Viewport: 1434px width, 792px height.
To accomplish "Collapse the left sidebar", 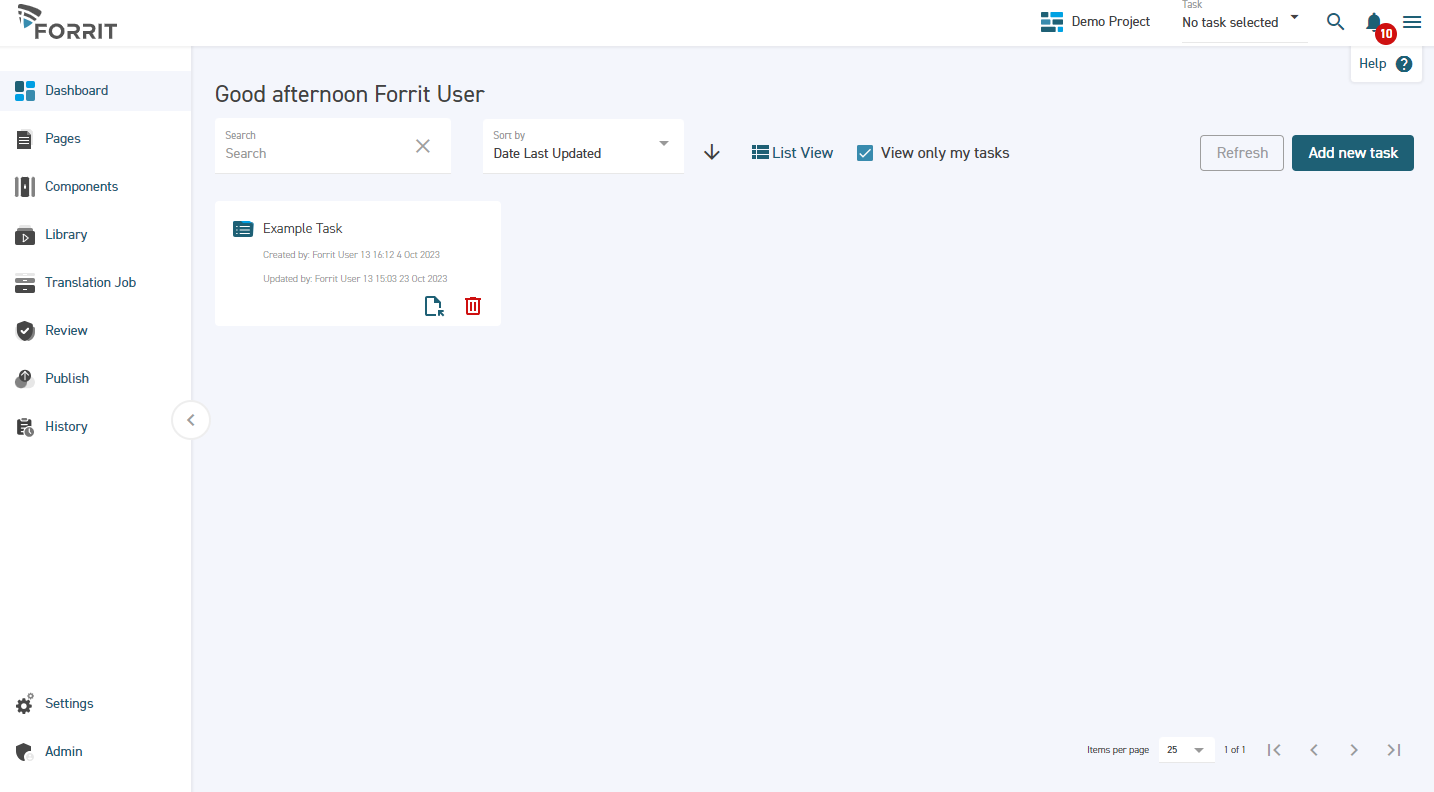I will tap(191, 420).
